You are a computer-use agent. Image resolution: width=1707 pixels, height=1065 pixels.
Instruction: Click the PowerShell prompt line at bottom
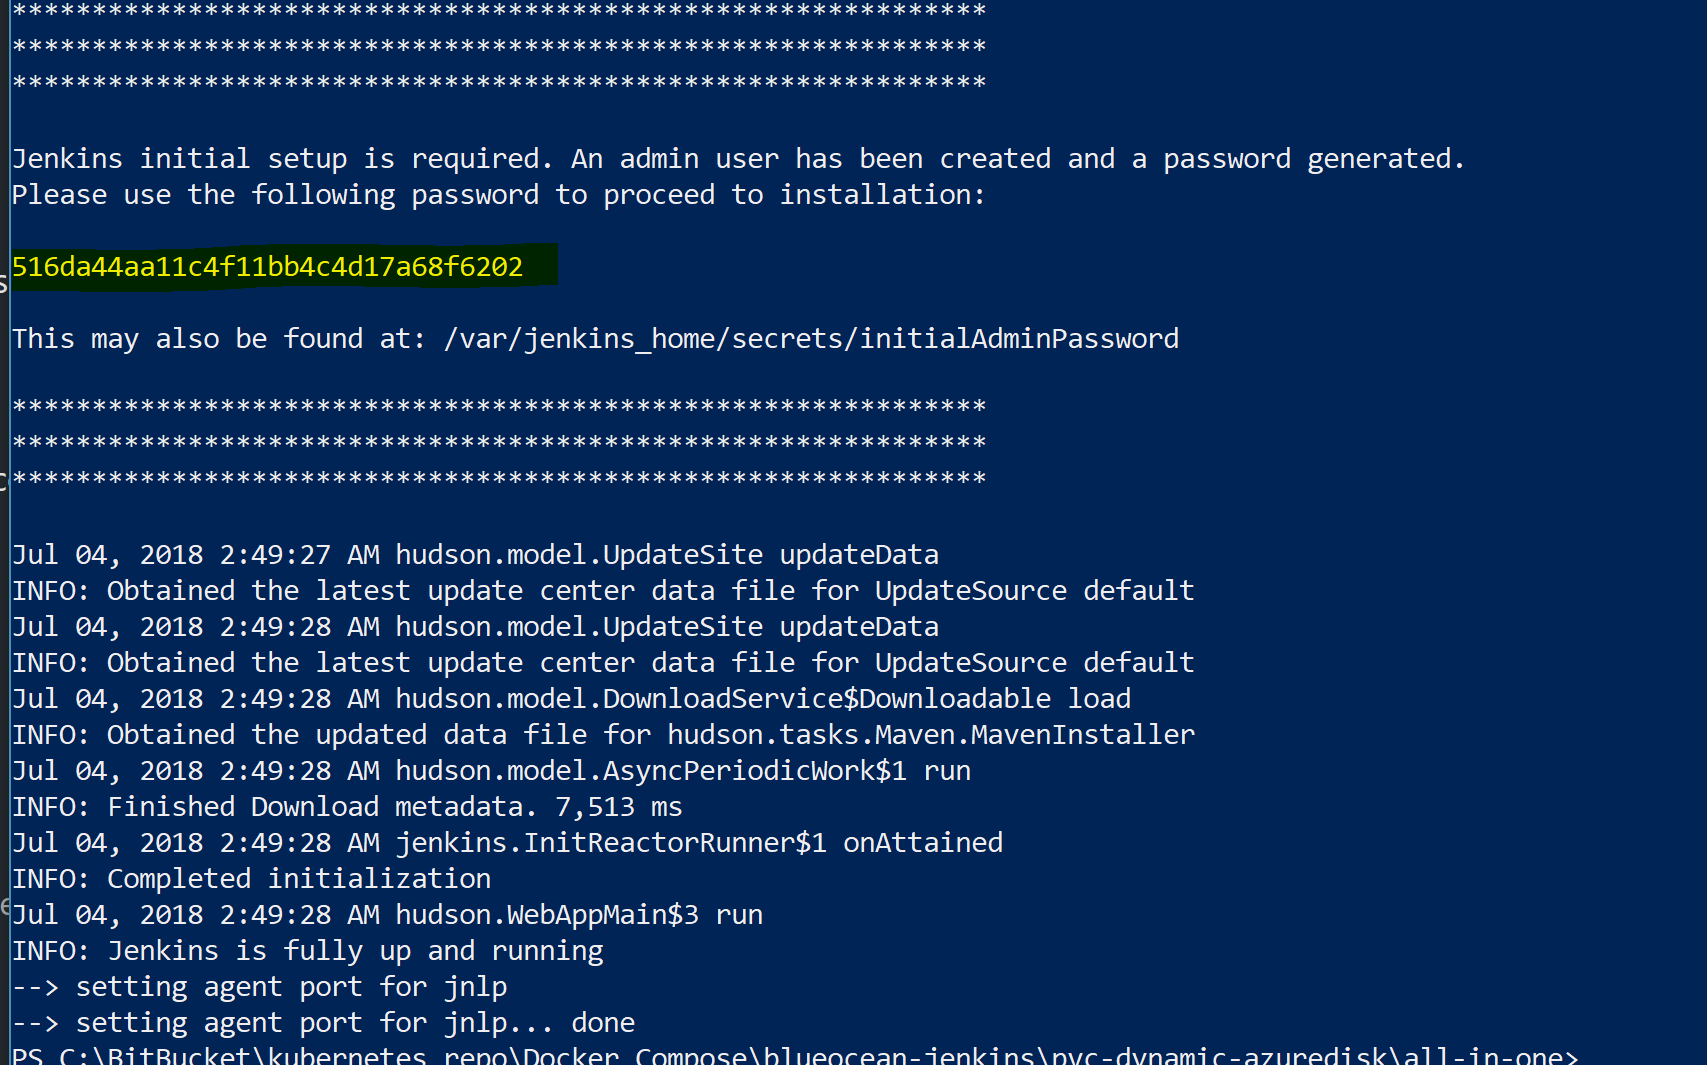coord(795,1055)
